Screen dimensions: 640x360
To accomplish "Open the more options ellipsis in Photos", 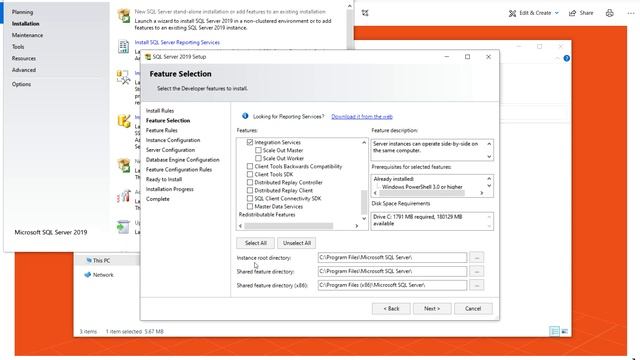I will tap(631, 13).
